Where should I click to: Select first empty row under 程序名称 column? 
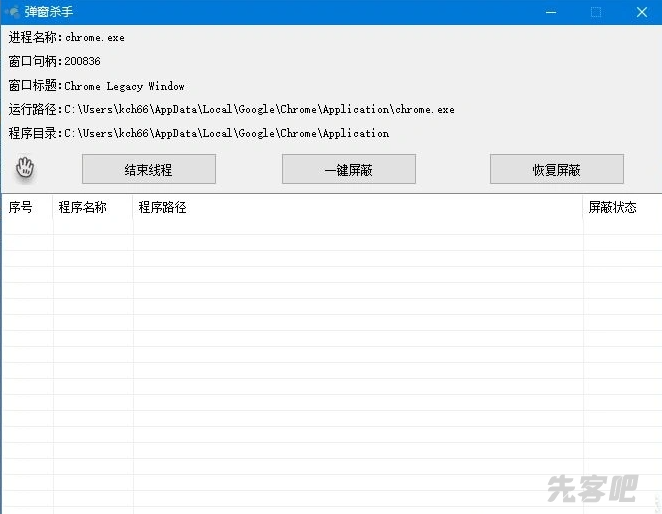[92, 227]
